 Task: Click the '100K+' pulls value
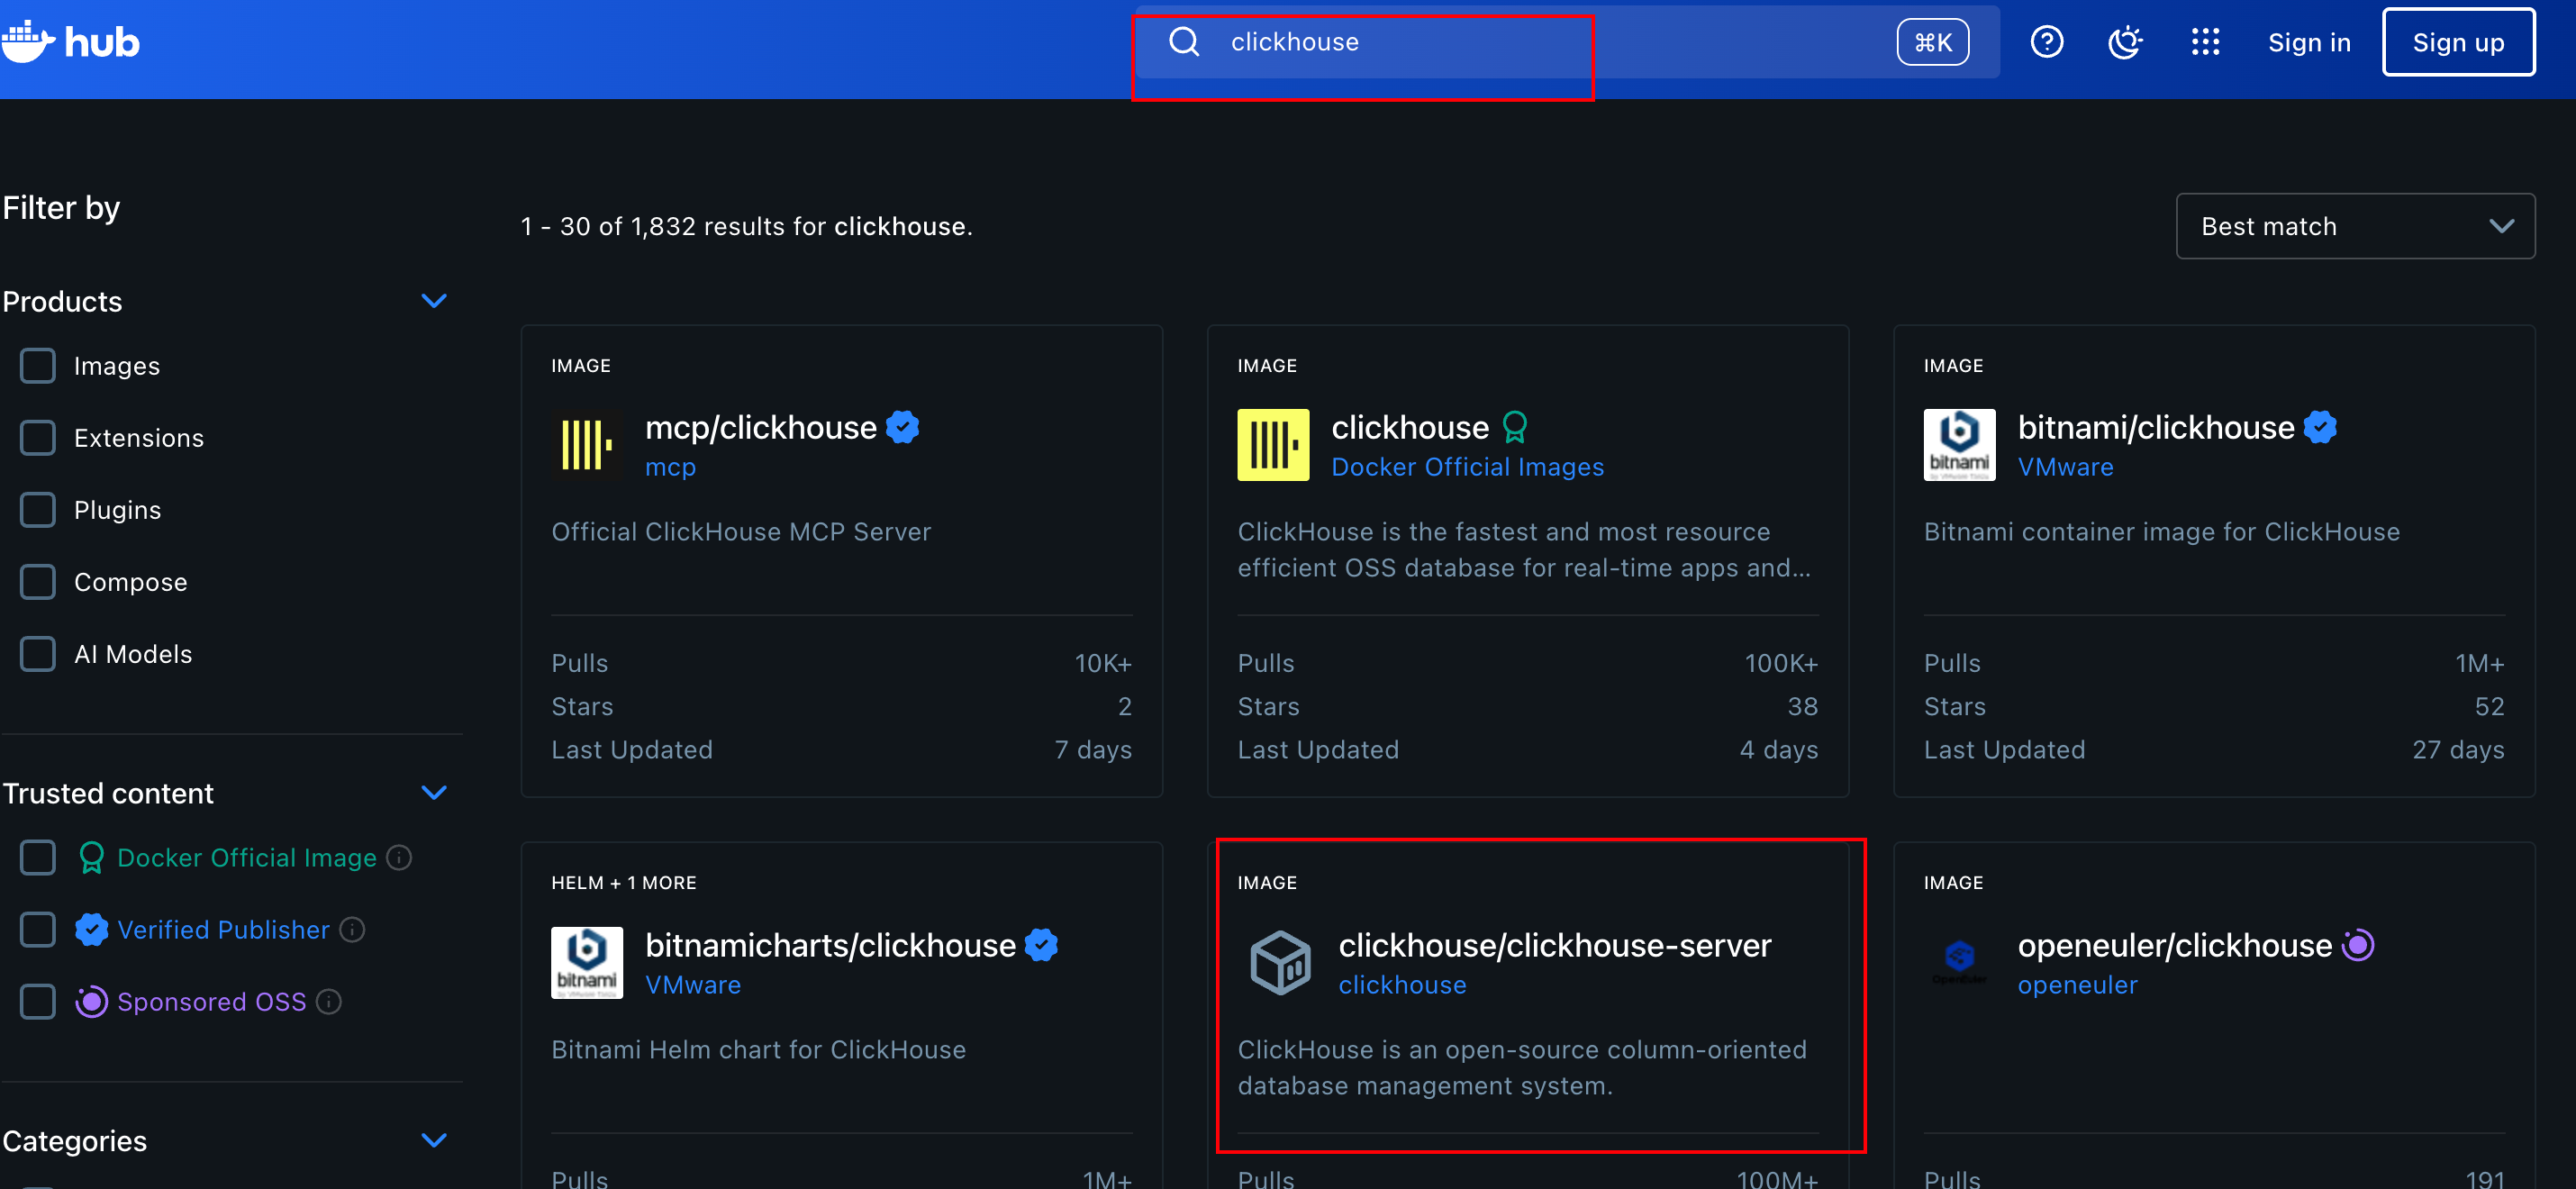pos(1780,663)
